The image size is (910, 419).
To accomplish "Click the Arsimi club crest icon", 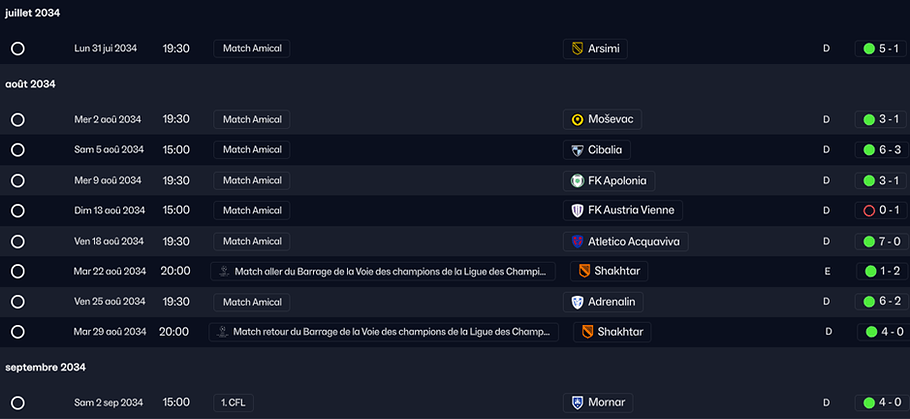I will 577,48.
